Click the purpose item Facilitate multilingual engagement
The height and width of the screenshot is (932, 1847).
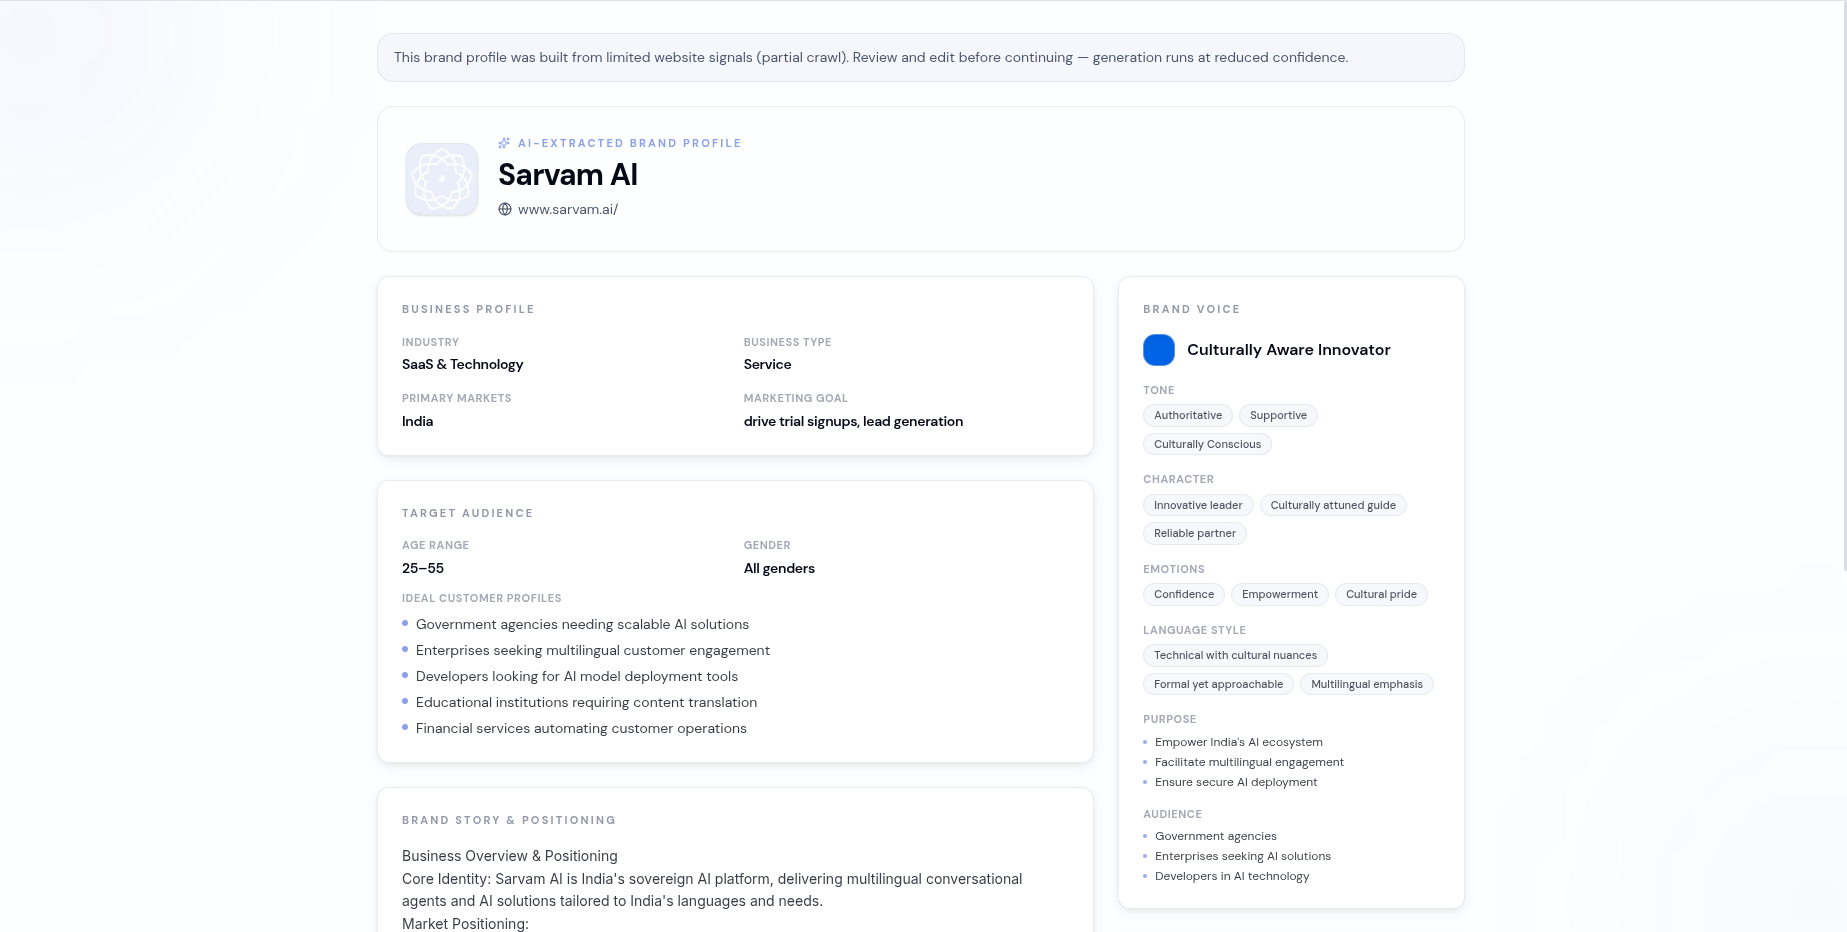pos(1249,763)
